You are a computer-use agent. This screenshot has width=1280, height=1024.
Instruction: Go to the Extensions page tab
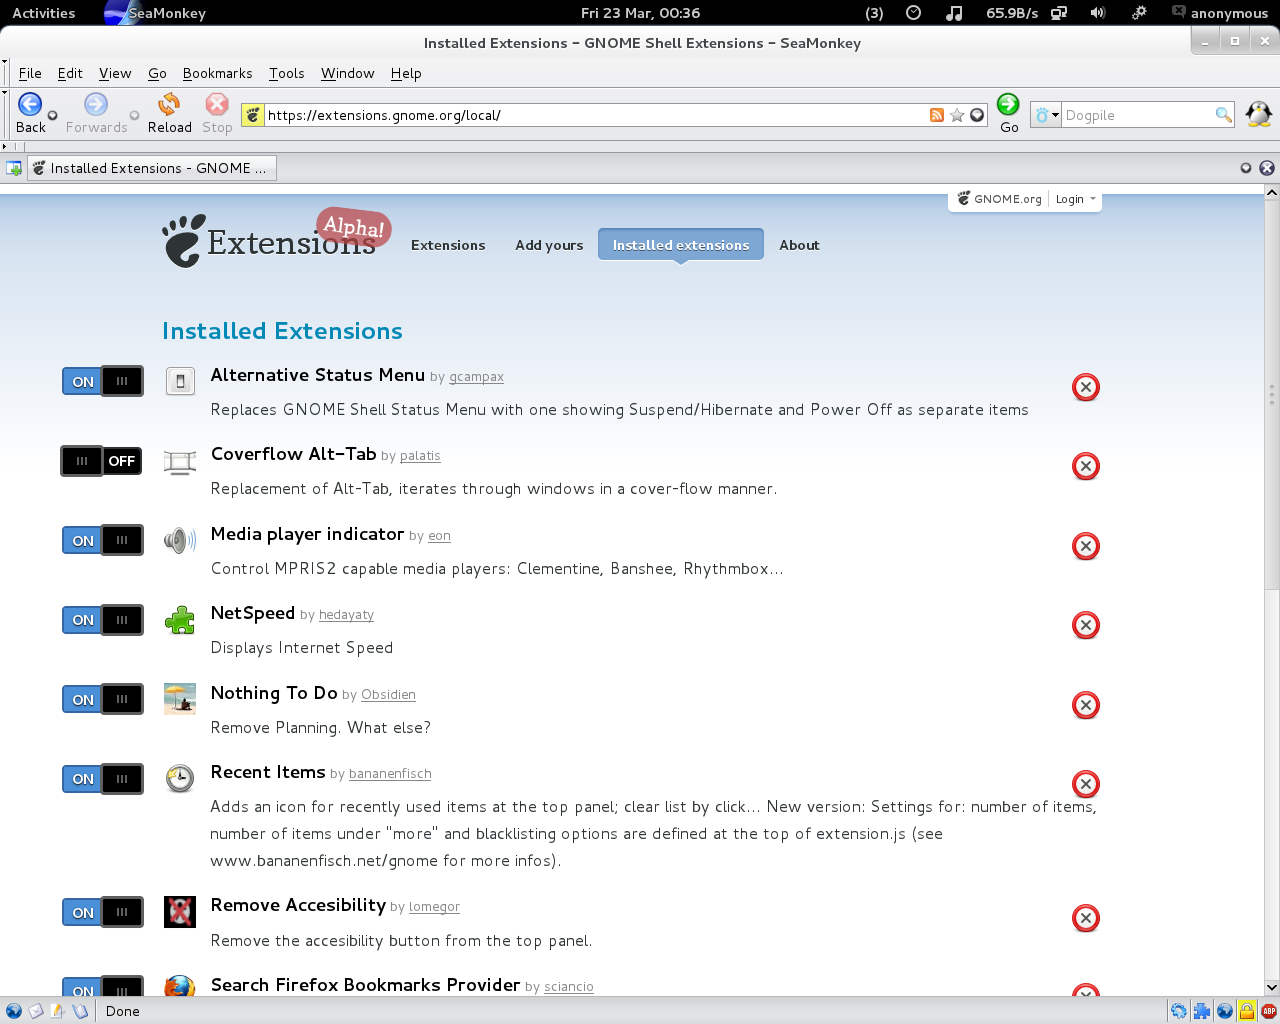click(x=448, y=245)
